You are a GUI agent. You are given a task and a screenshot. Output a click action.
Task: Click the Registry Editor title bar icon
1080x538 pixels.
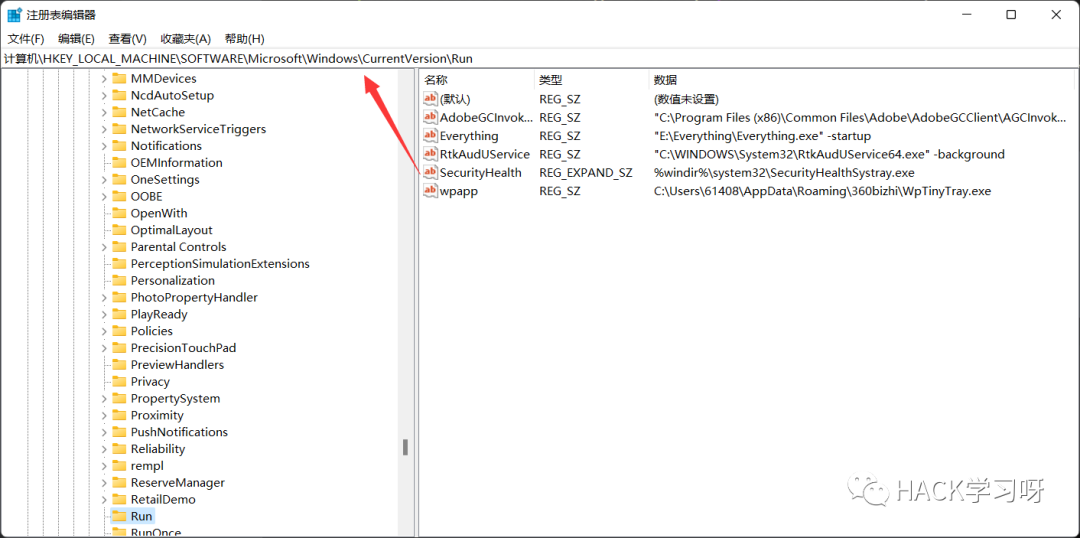pos(14,14)
